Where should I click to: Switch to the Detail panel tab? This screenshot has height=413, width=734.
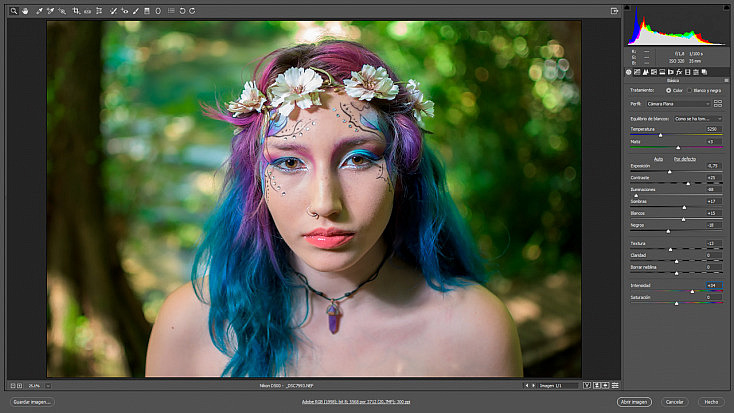(646, 72)
